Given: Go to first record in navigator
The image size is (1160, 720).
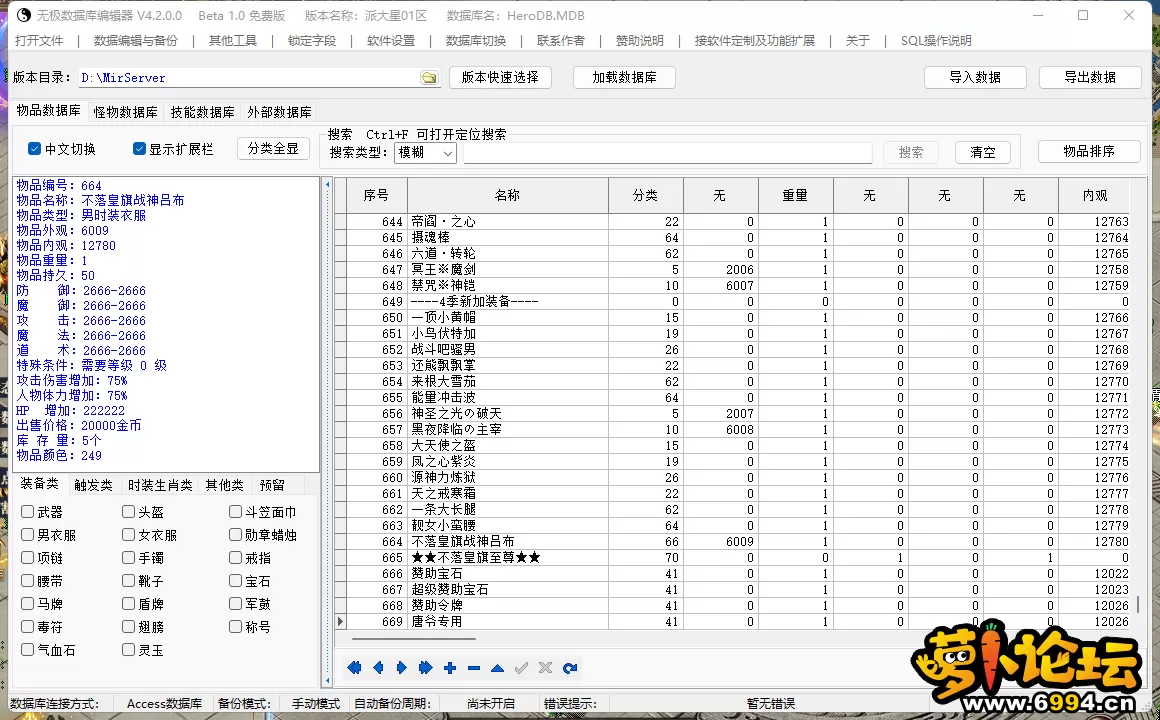Looking at the screenshot, I should (354, 668).
